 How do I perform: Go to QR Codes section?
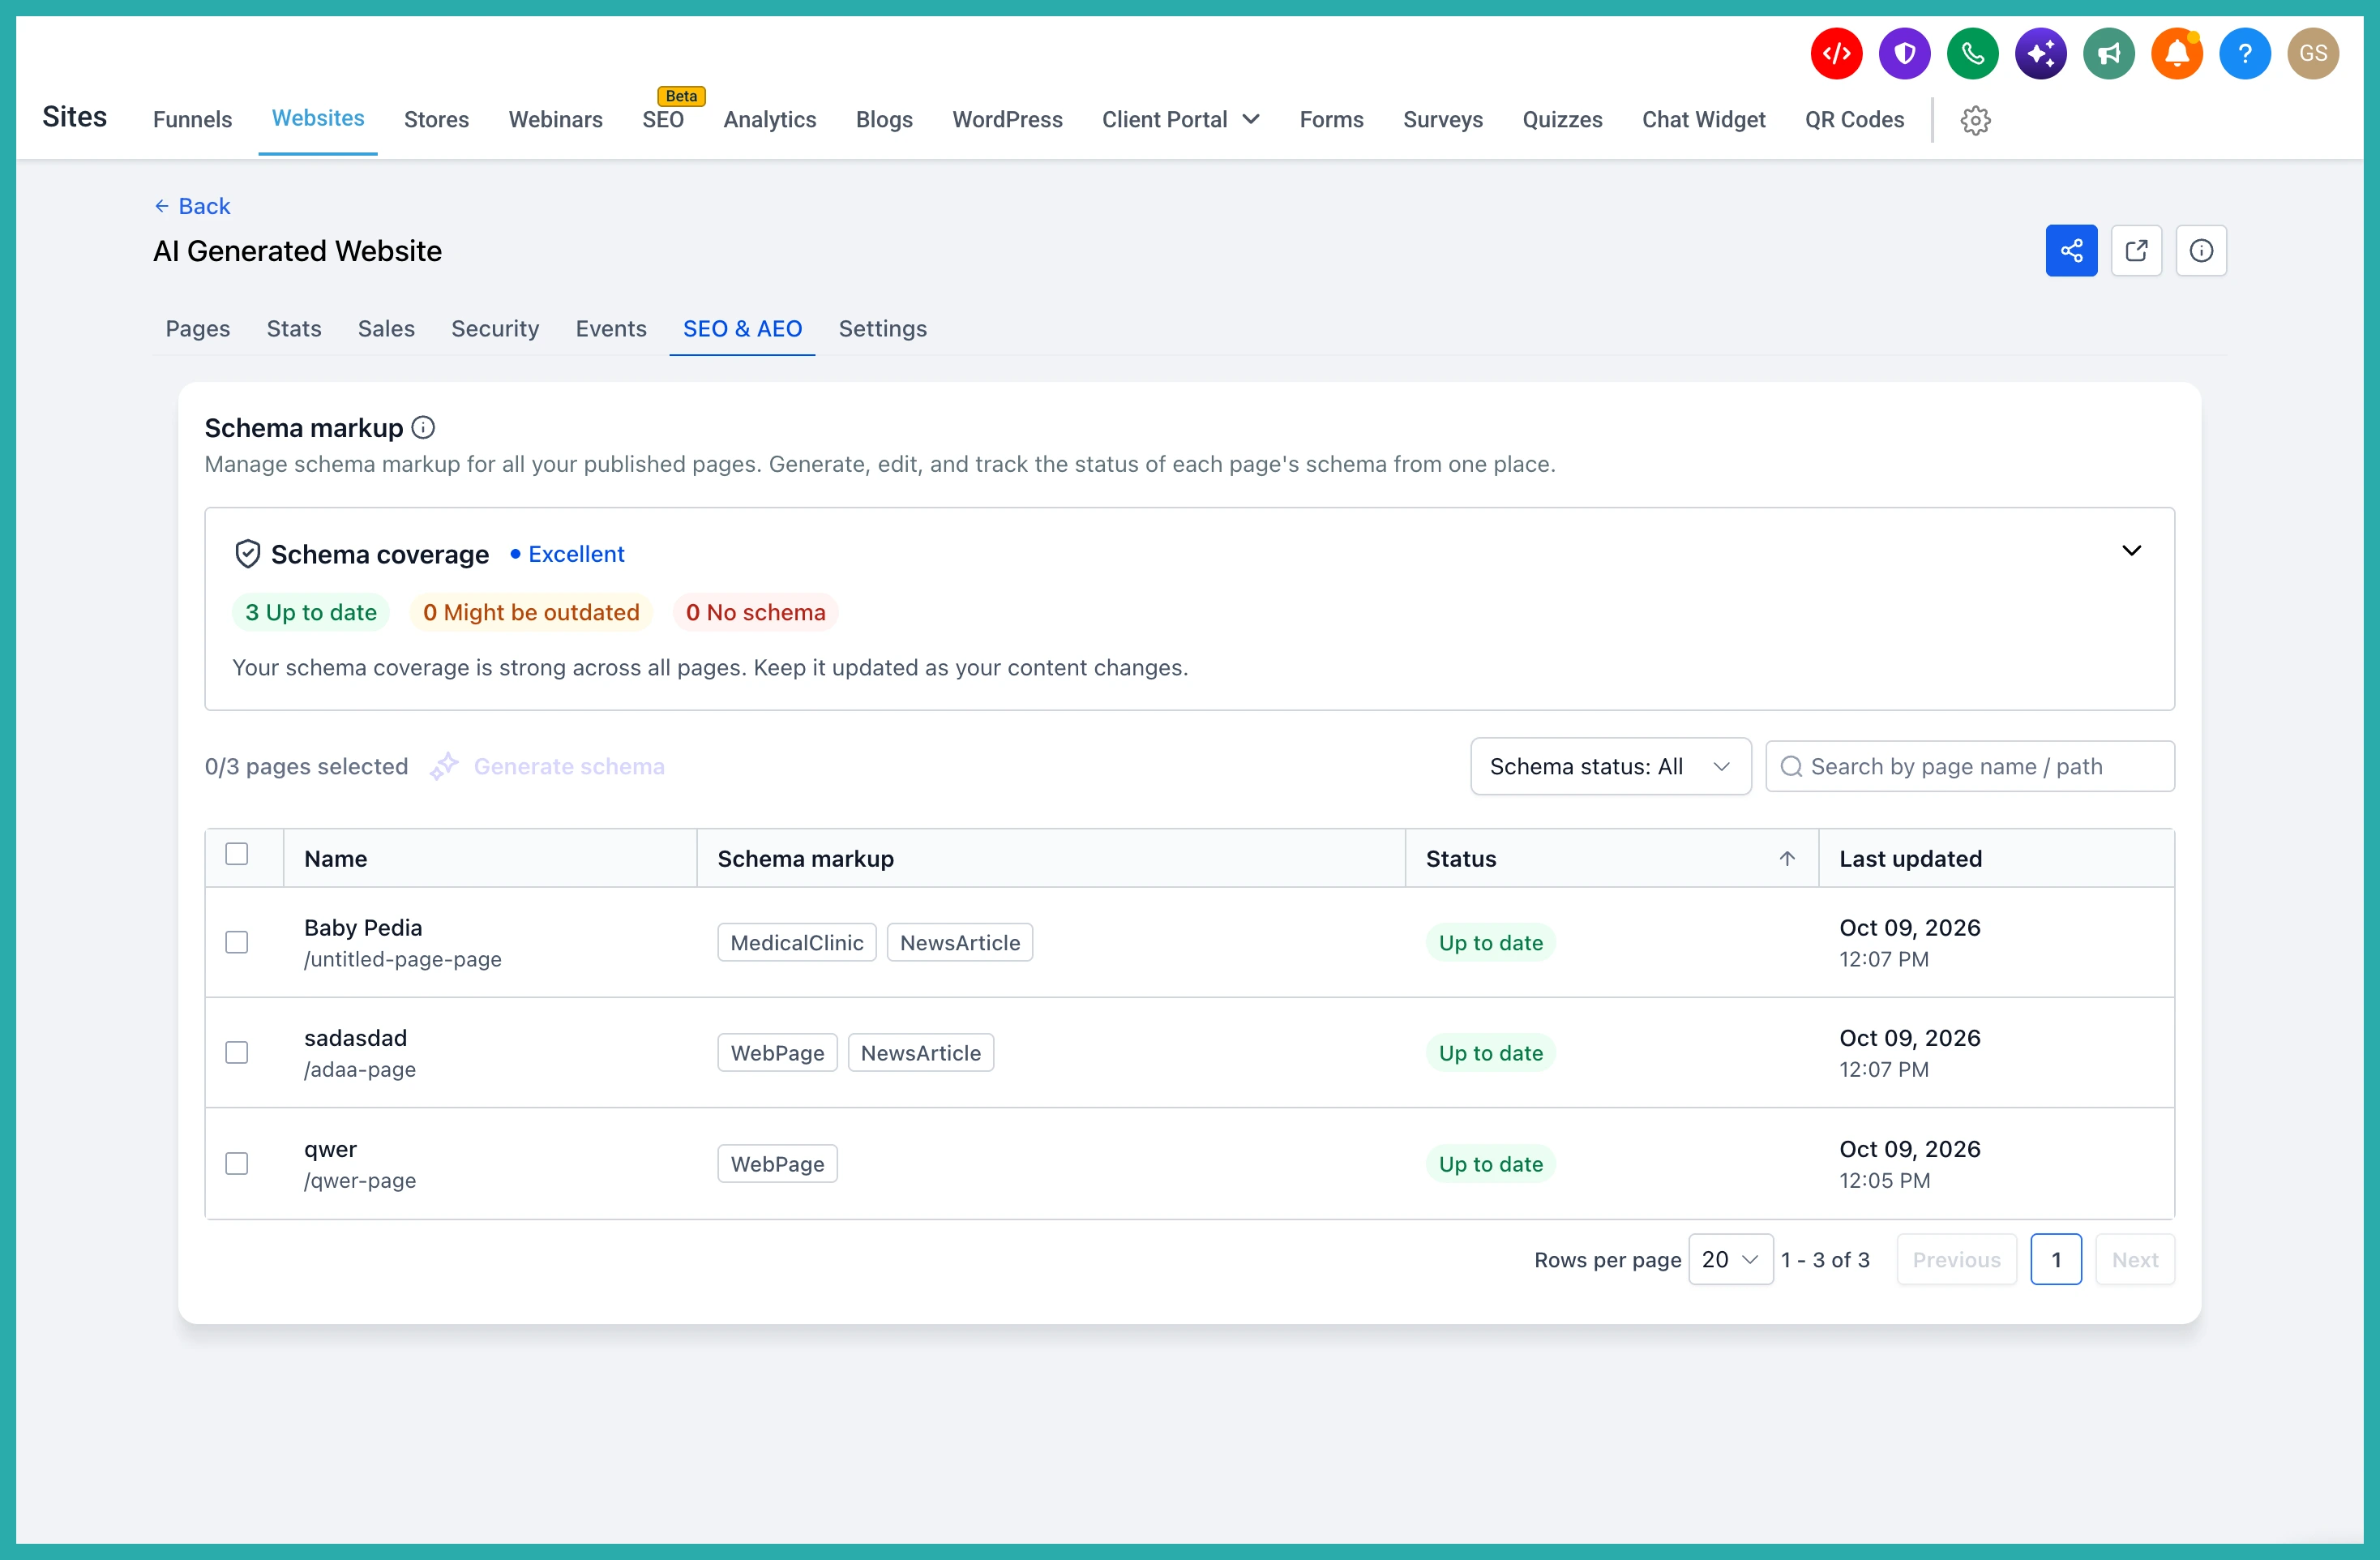pyautogui.click(x=1854, y=119)
